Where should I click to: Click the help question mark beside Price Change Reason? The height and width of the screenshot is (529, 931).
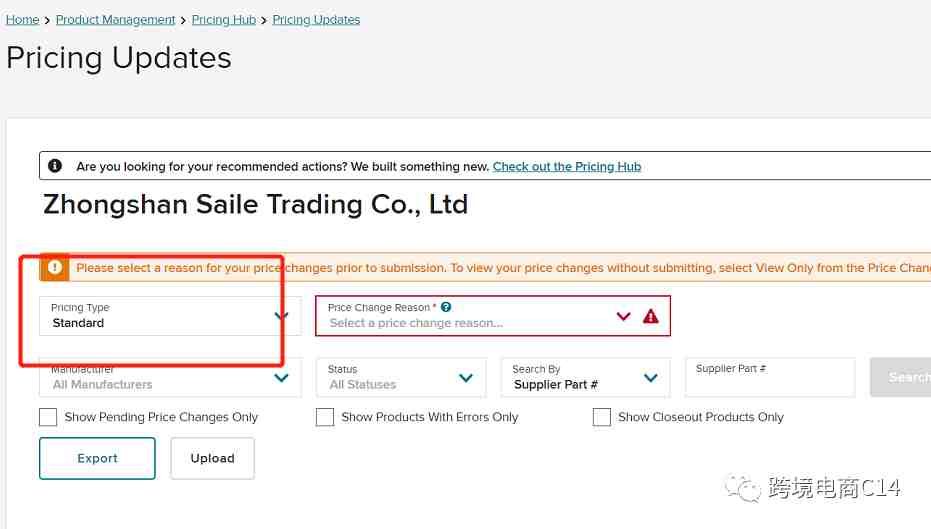pos(446,307)
